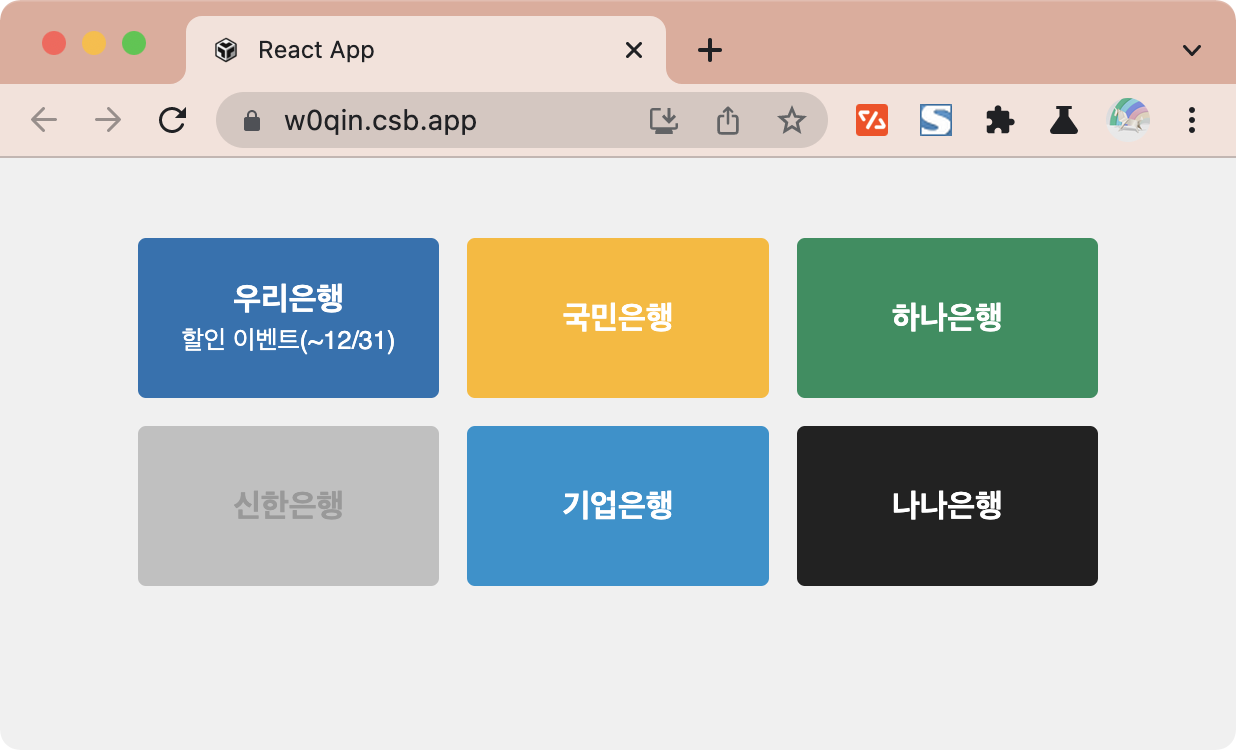
Task: Select the 우리은행 card
Action: pyautogui.click(x=288, y=318)
